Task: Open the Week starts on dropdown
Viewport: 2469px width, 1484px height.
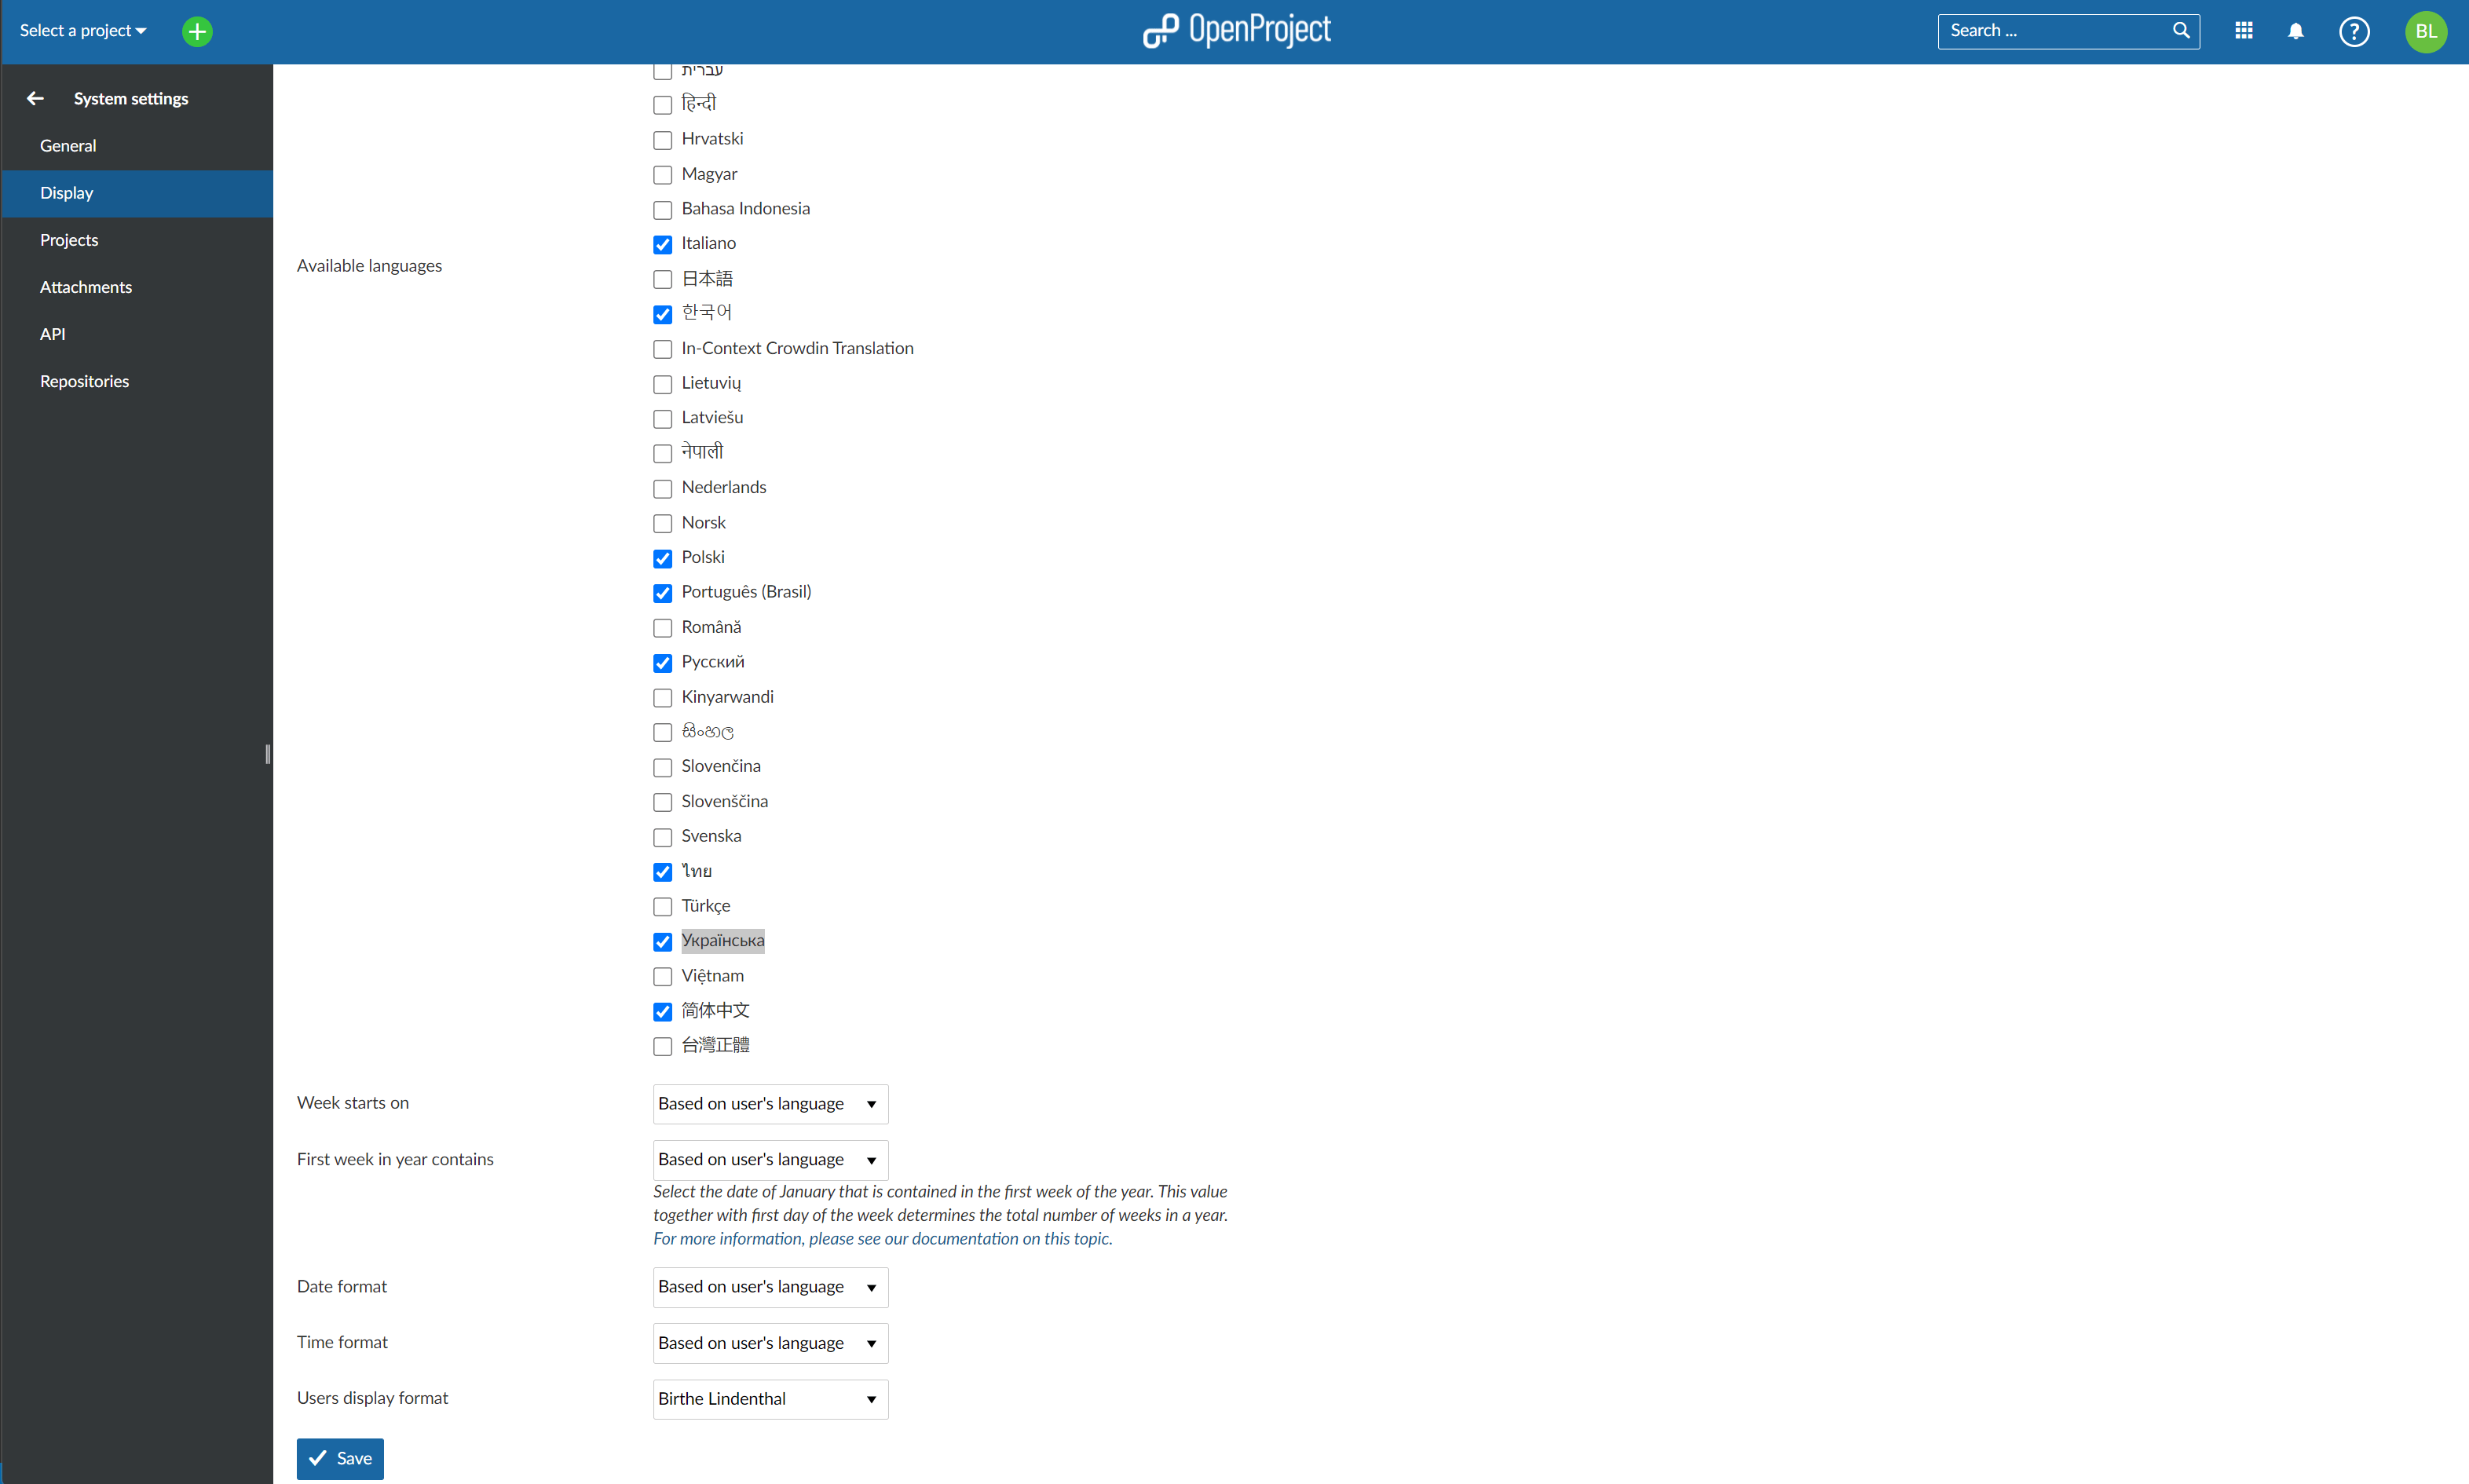Action: 769,1103
